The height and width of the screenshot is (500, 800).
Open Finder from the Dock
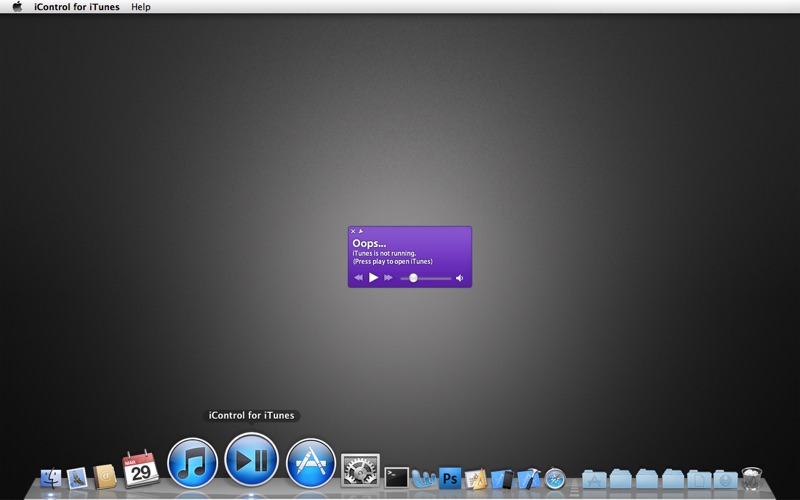(x=51, y=478)
